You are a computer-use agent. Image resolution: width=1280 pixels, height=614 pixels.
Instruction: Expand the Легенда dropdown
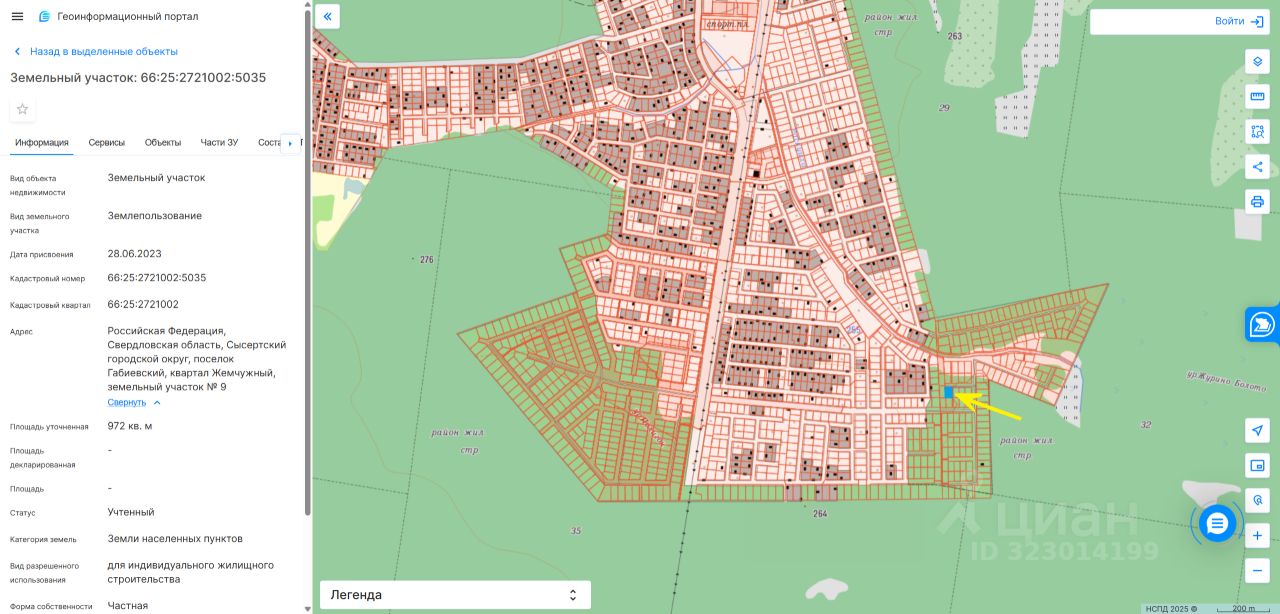(455, 595)
